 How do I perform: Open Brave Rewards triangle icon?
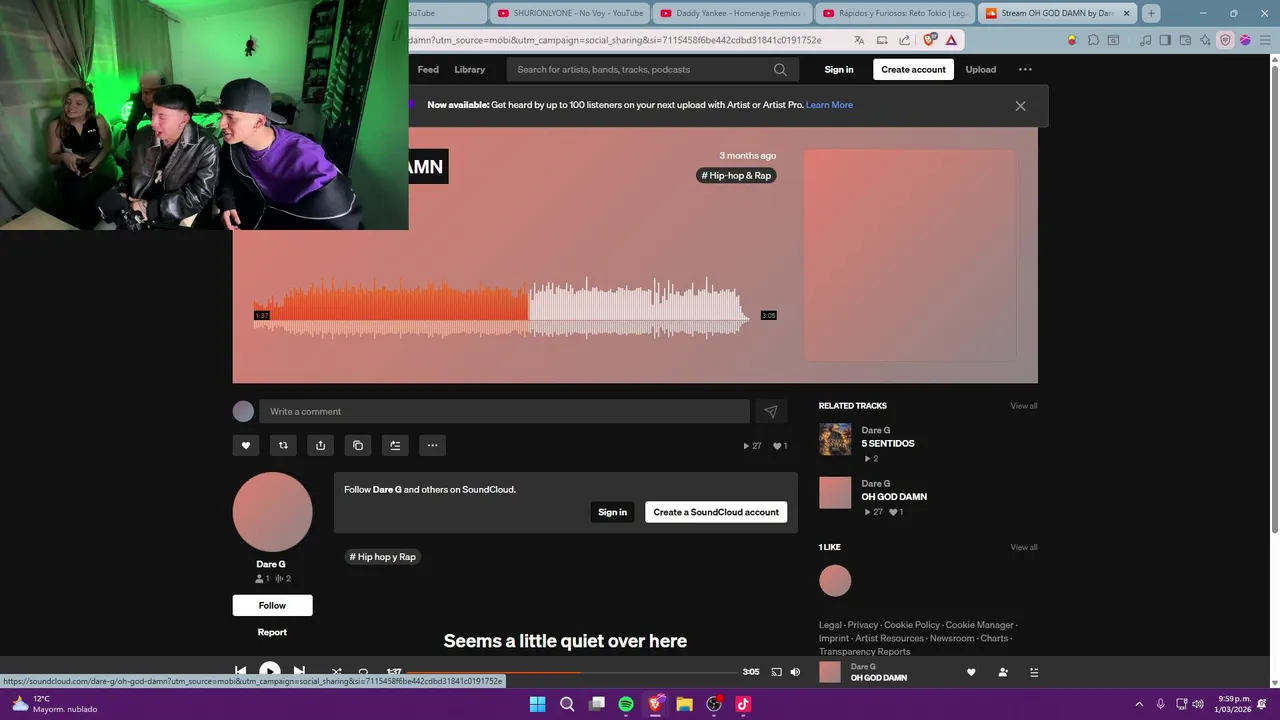point(951,40)
